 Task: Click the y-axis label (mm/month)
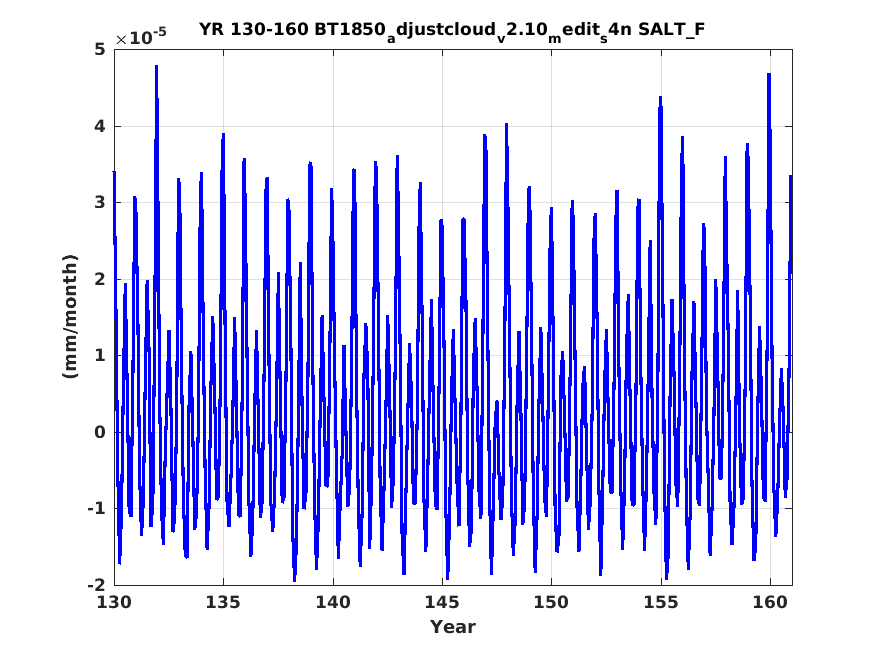(70, 316)
